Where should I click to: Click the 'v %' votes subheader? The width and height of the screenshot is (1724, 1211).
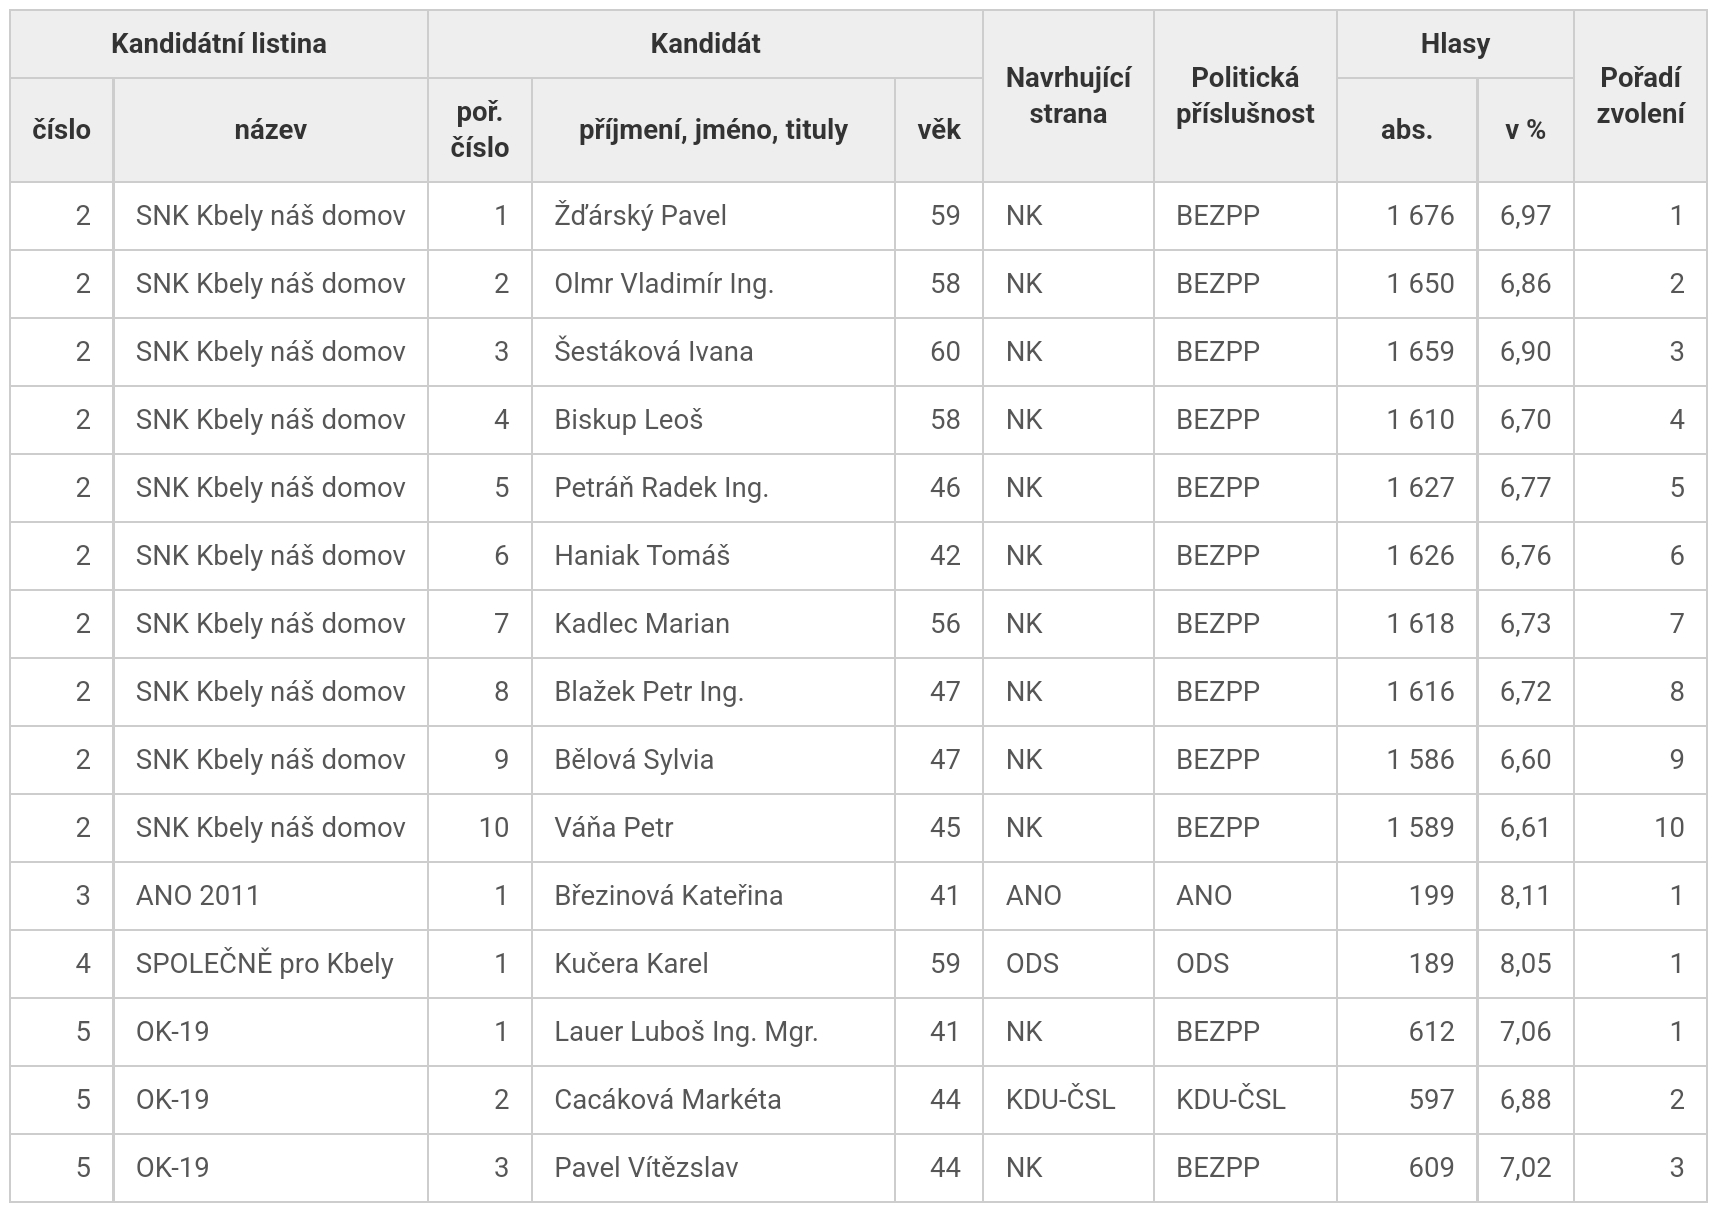click(x=1525, y=130)
